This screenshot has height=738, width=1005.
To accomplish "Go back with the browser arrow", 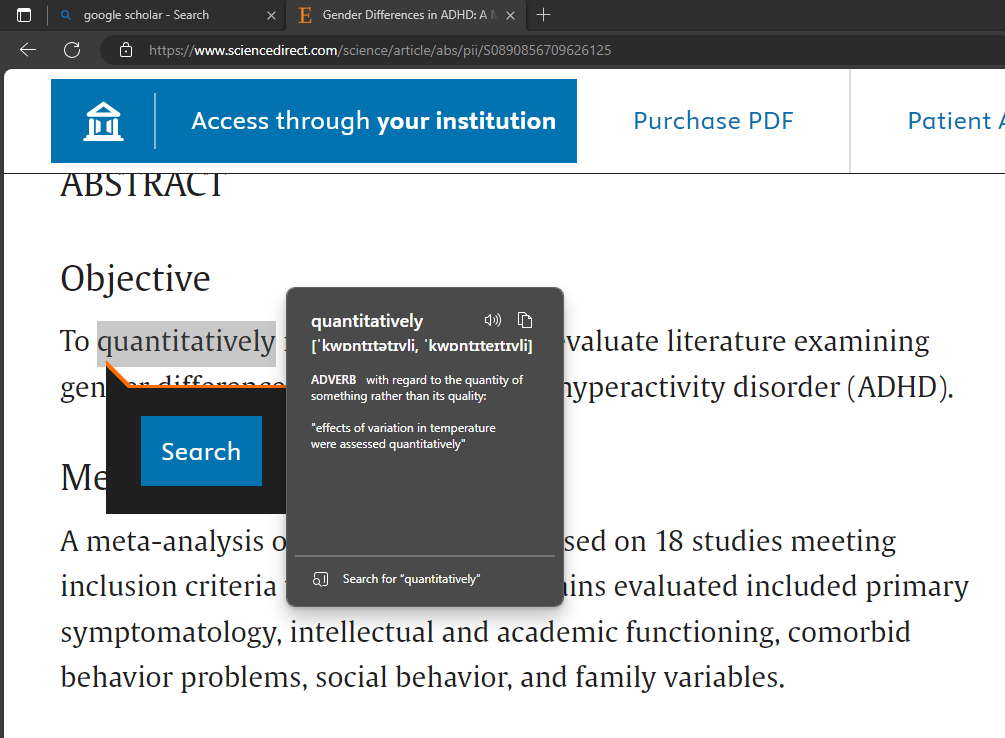I will pyautogui.click(x=28, y=50).
